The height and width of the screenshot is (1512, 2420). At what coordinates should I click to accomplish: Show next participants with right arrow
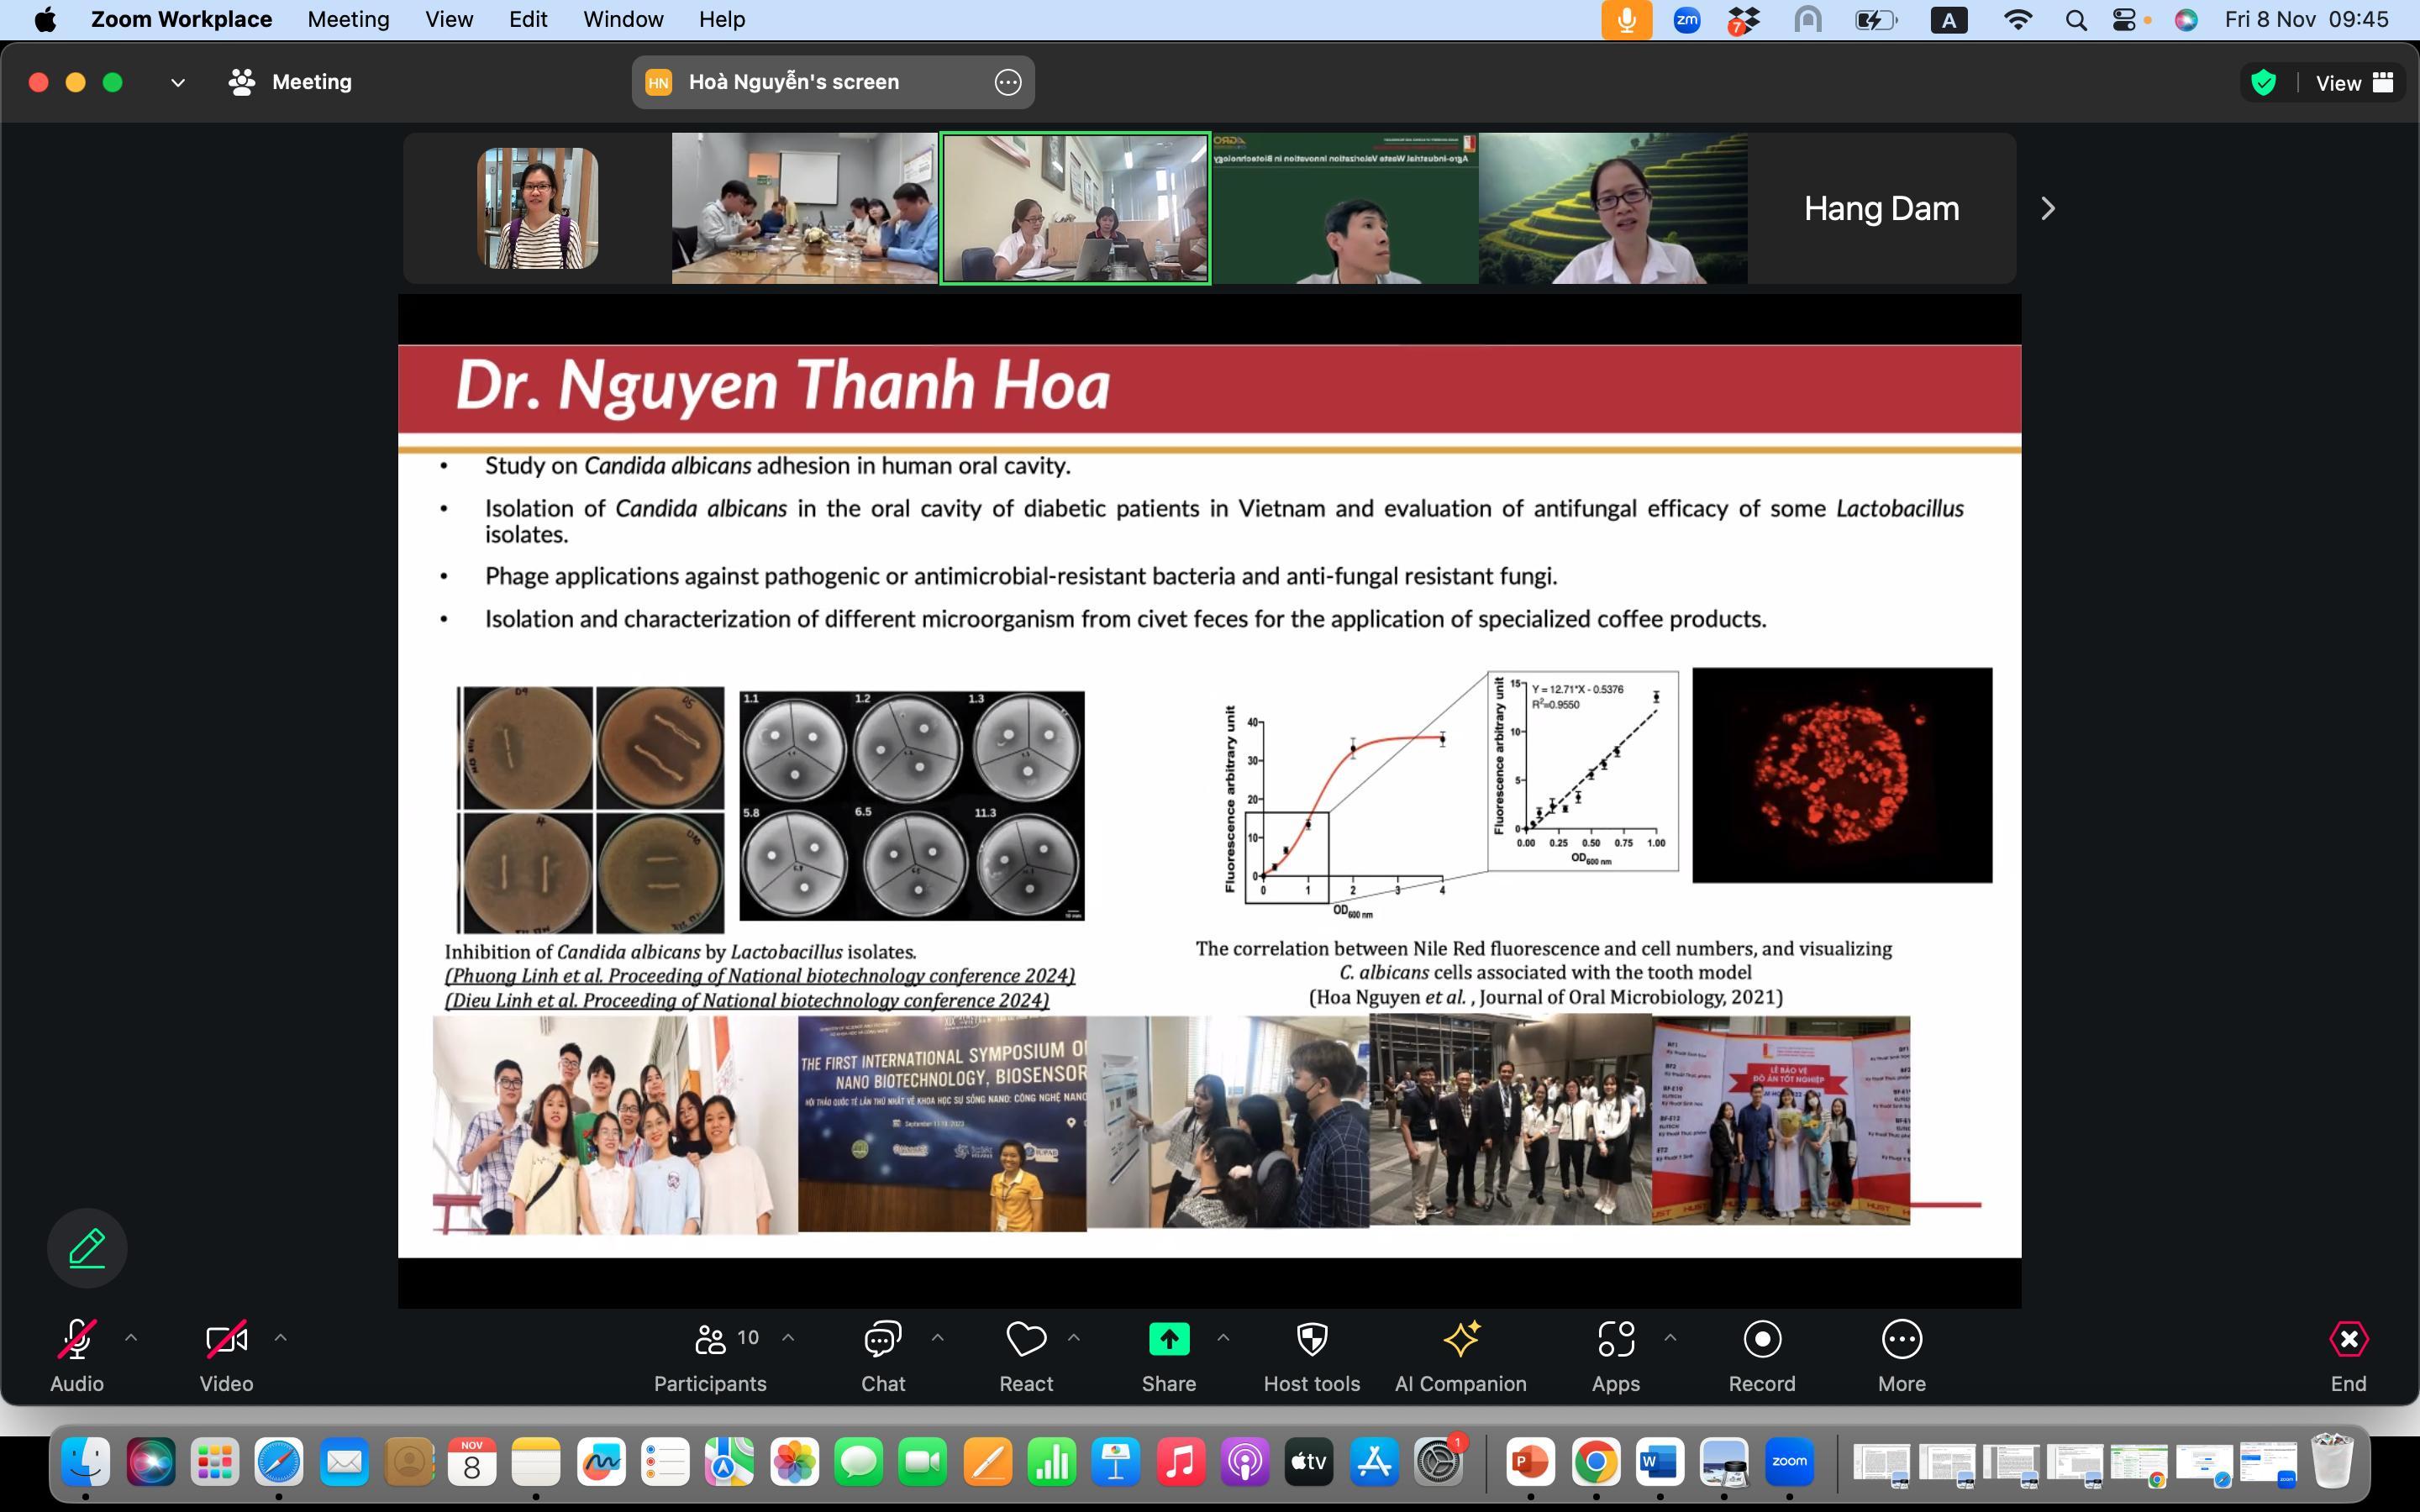pos(2047,208)
